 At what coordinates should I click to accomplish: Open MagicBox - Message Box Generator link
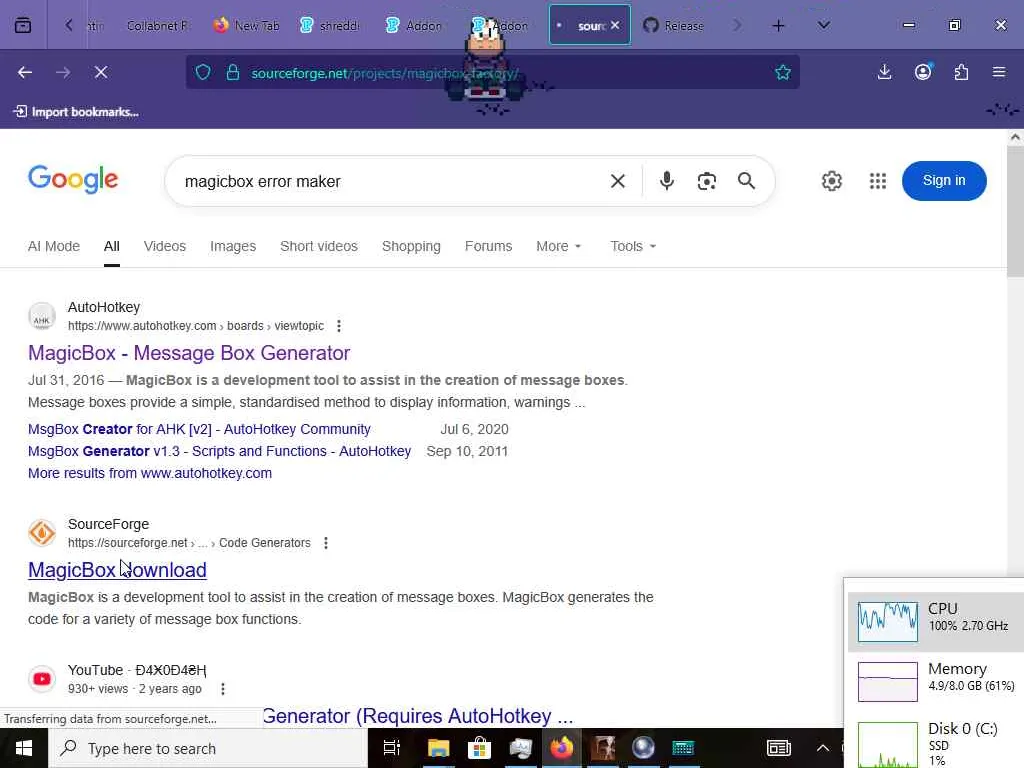coord(189,353)
